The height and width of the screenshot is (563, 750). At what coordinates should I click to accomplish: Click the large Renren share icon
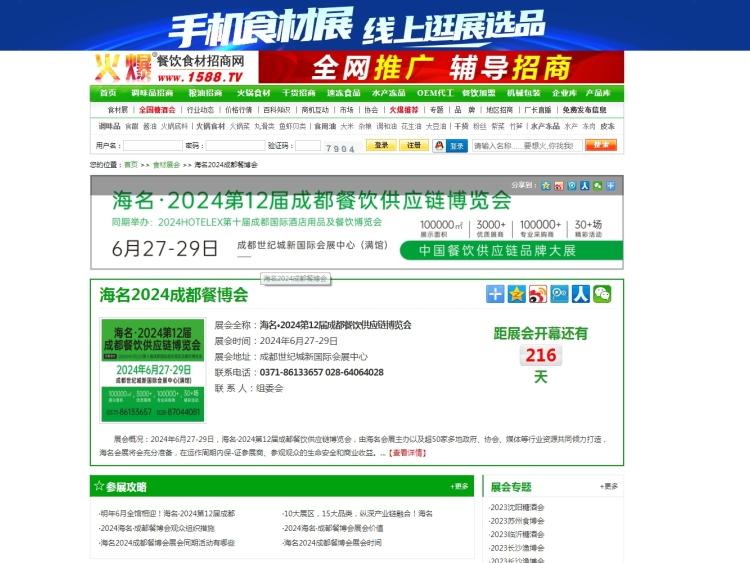coord(581,294)
